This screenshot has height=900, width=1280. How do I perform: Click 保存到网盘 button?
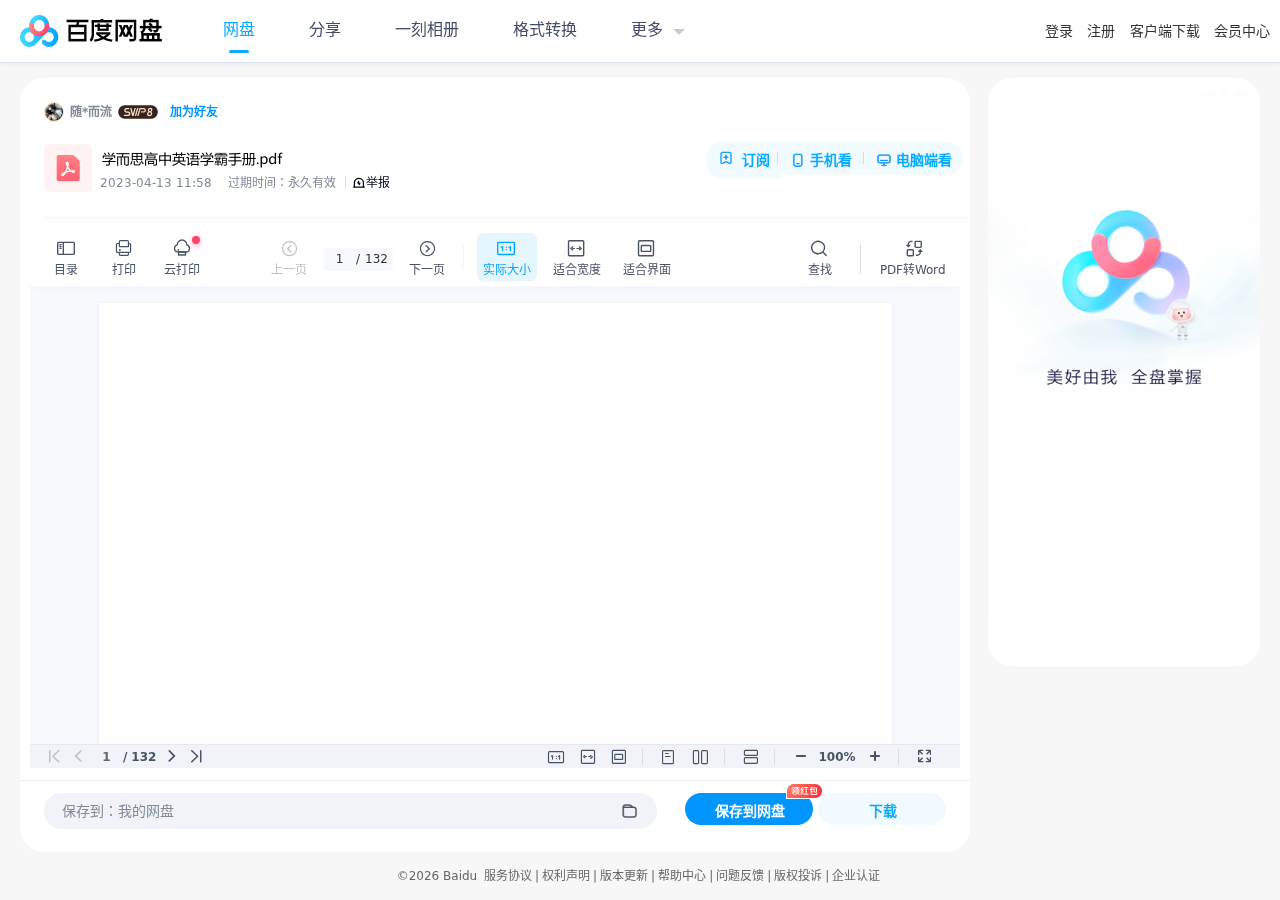click(749, 810)
